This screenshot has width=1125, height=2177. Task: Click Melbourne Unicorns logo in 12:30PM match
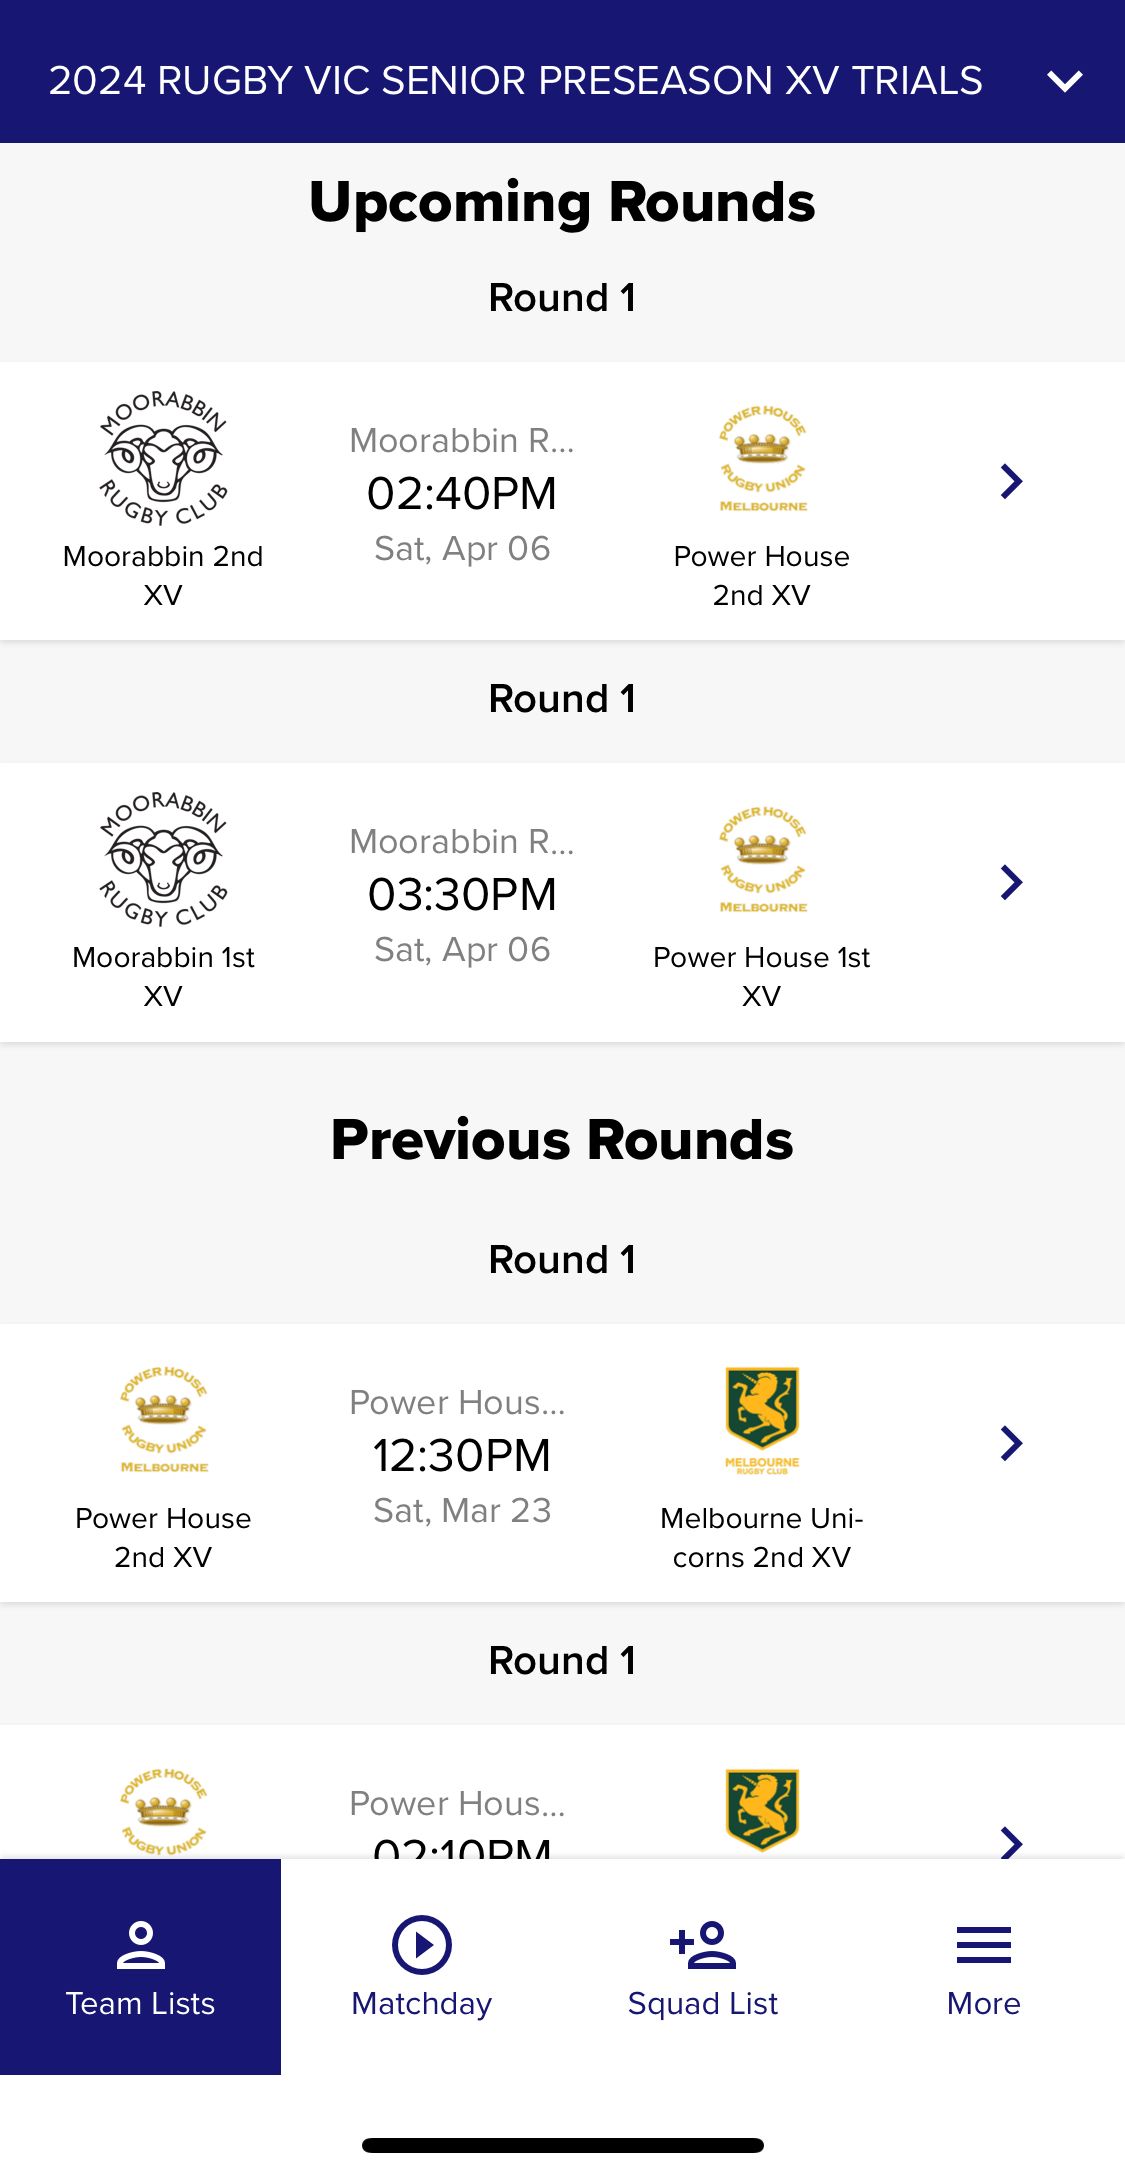762,1420
